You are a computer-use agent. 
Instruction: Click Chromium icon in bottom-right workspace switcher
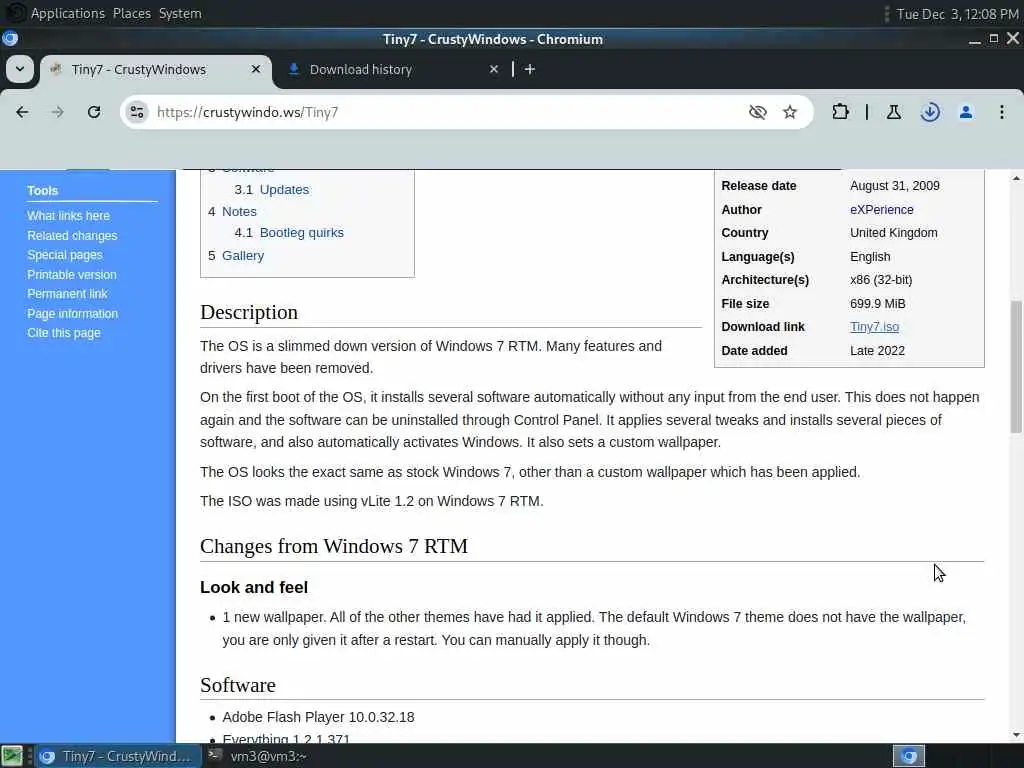tap(909, 756)
